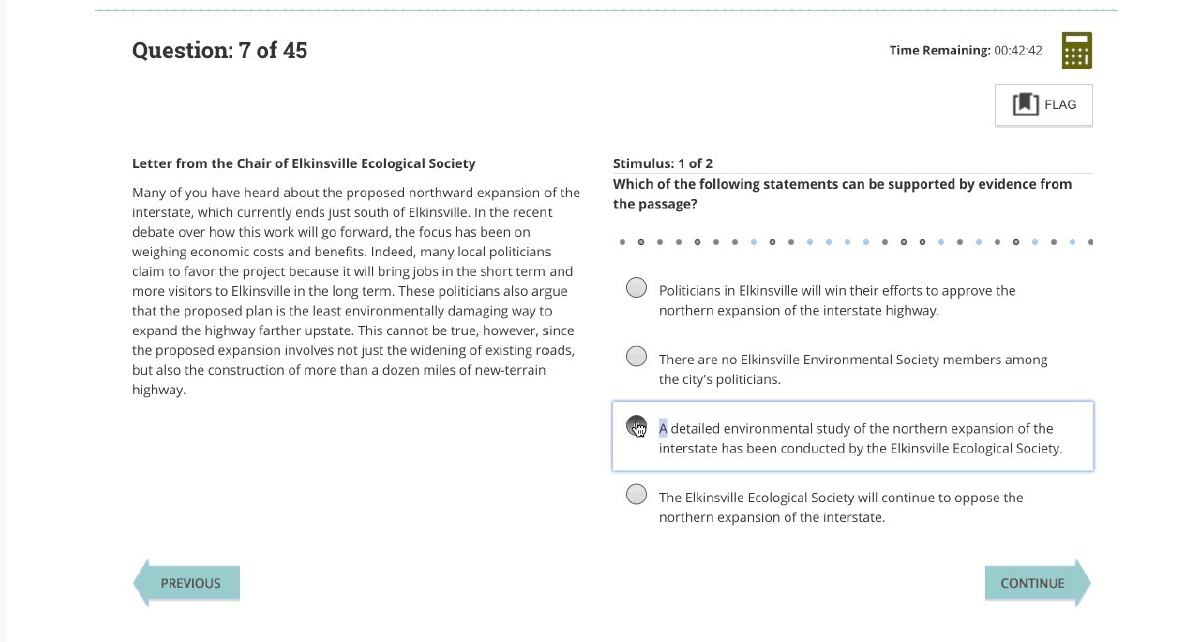Click the first question progress dot
This screenshot has width=1197, height=642.
[x=622, y=241]
